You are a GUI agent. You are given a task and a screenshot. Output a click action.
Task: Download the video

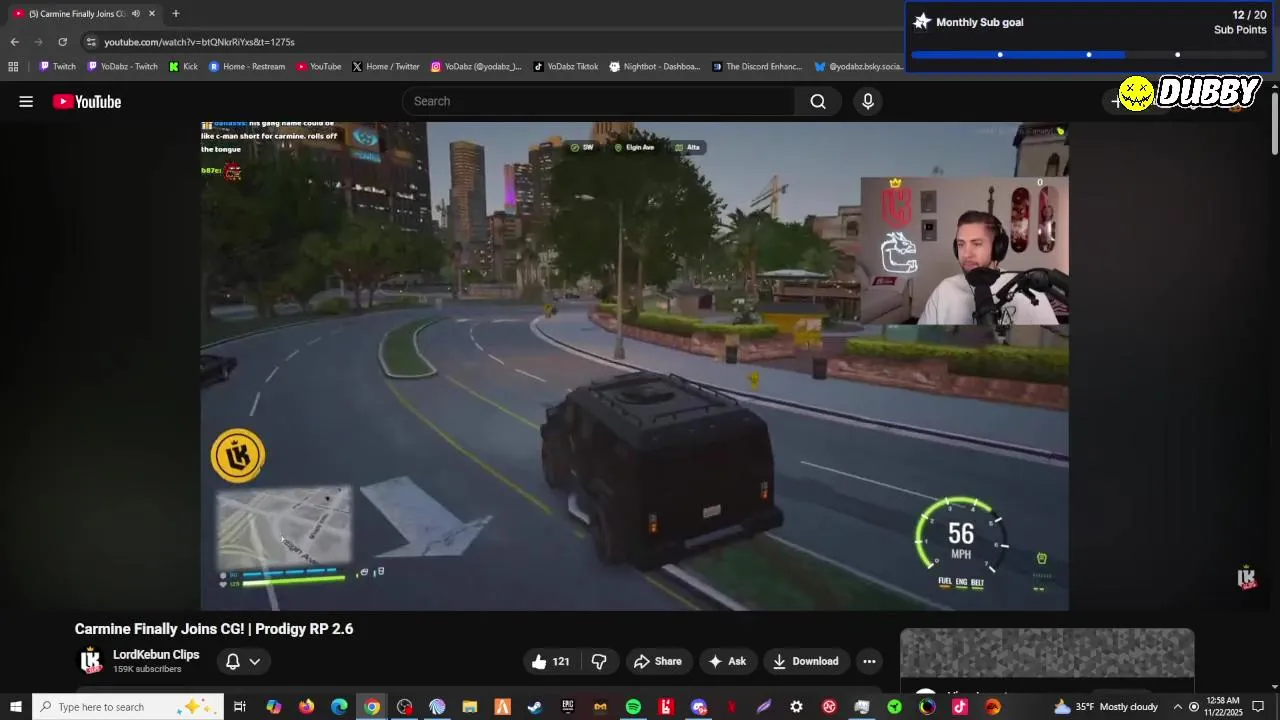tap(806, 661)
